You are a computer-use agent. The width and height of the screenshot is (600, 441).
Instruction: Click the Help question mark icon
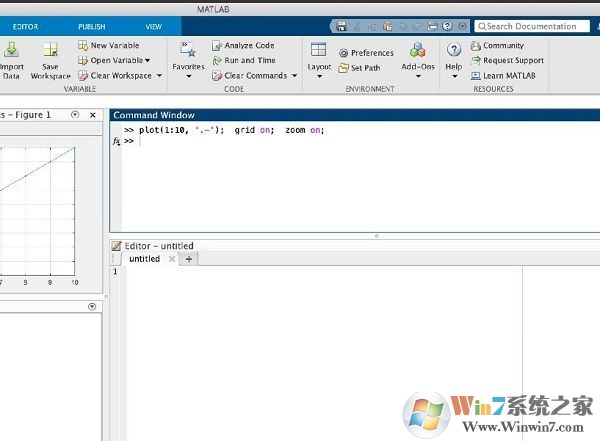point(454,50)
